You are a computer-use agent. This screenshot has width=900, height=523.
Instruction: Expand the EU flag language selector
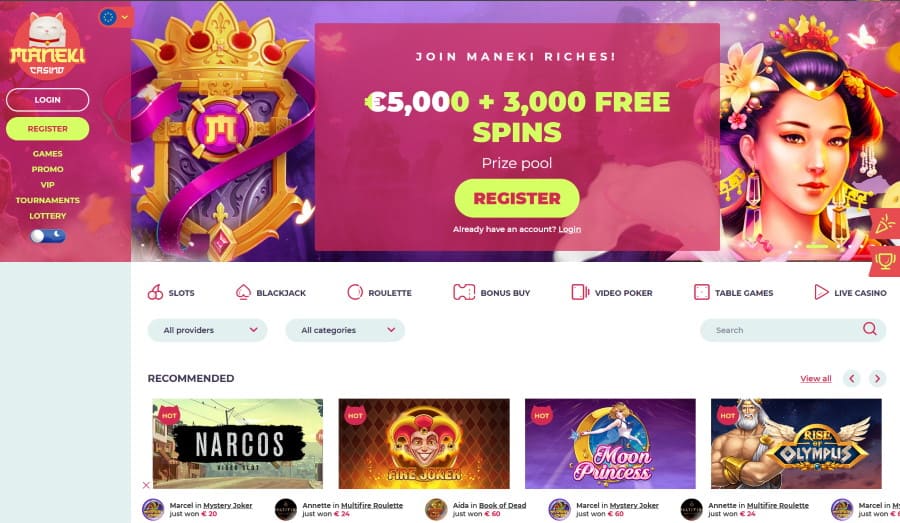point(116,17)
